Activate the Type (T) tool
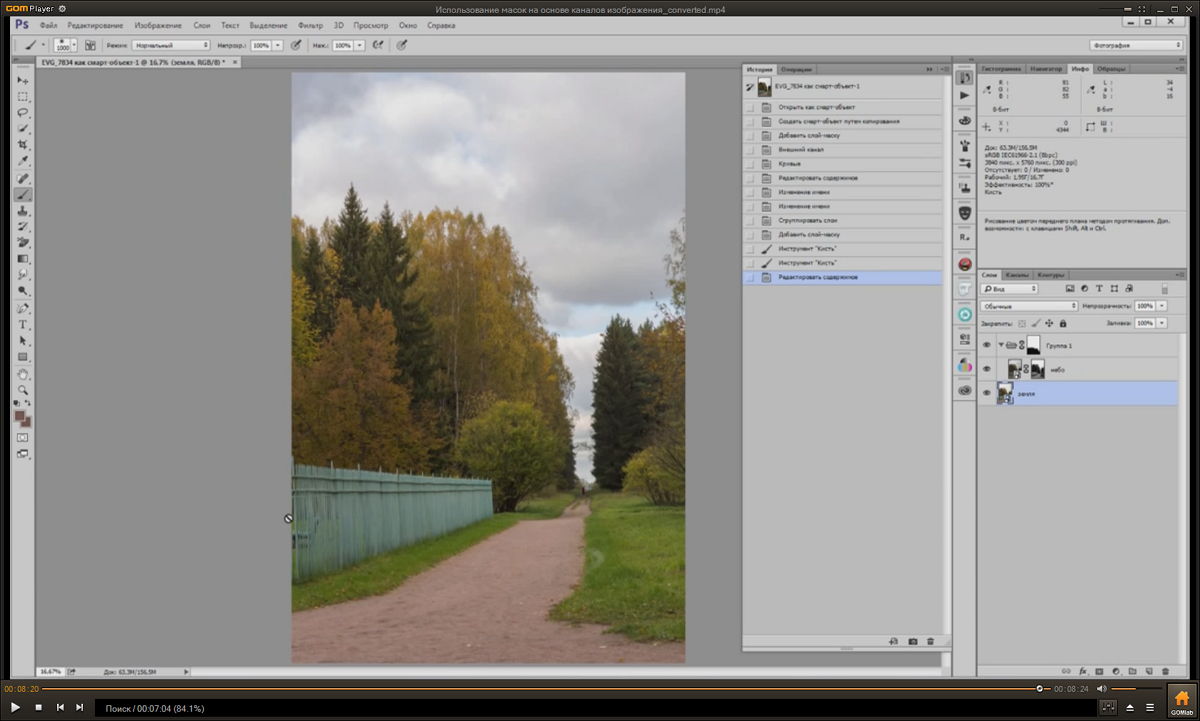This screenshot has height=721, width=1200. [22, 325]
